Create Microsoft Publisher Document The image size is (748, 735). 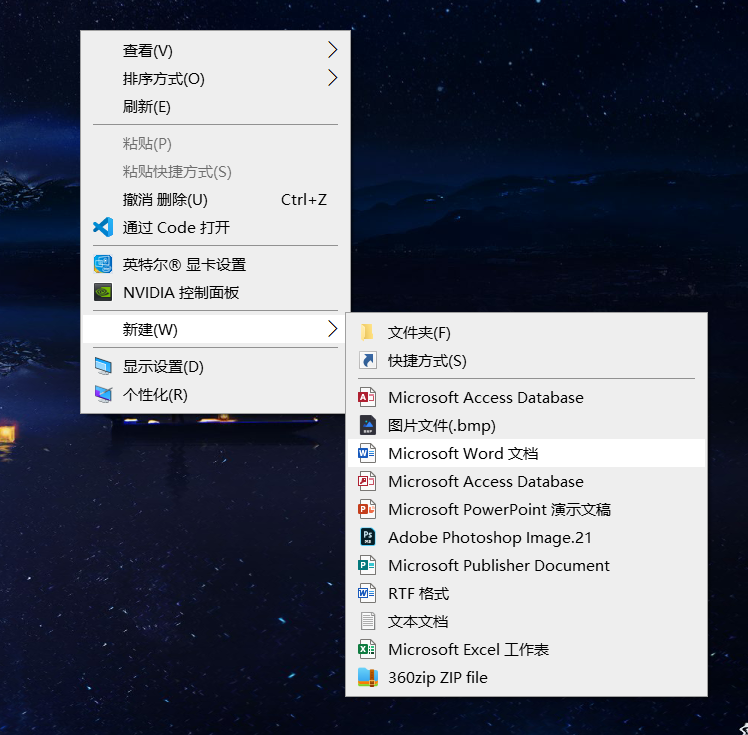(x=527, y=565)
